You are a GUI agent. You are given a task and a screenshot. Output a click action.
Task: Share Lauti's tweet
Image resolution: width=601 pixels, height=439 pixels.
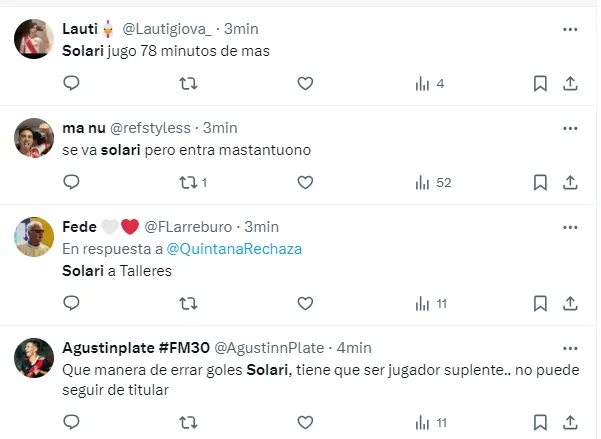click(x=570, y=84)
